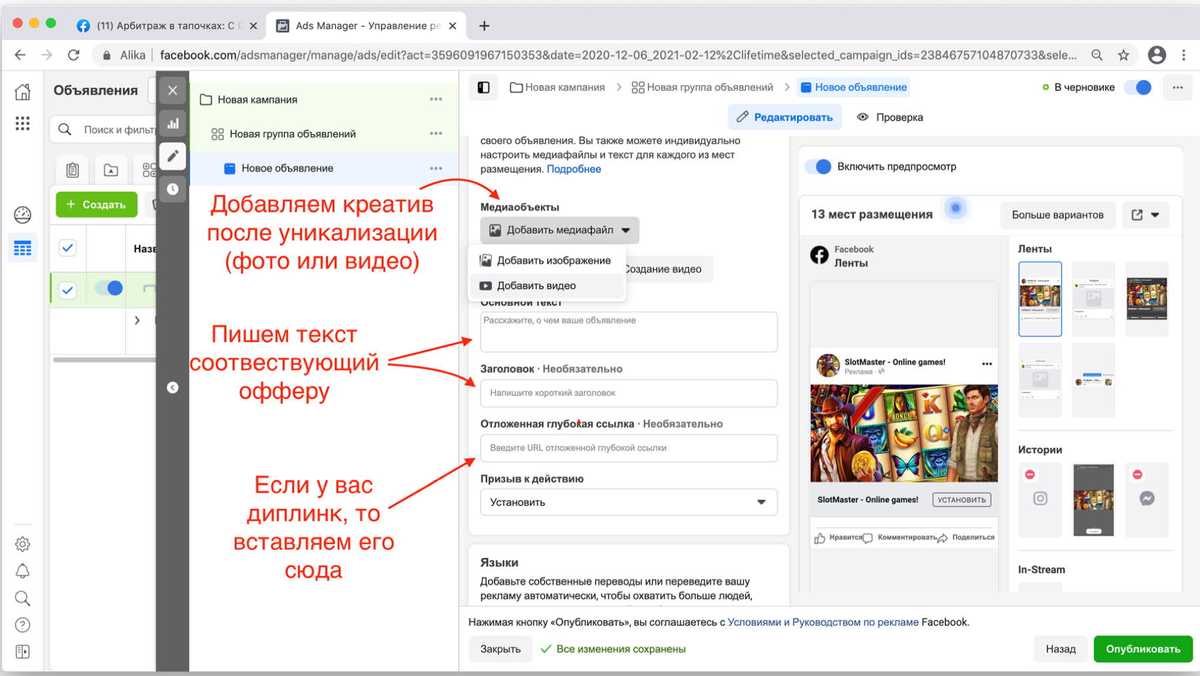Select Добавить видео from menu
Viewport: 1200px width, 676px height.
tap(547, 285)
